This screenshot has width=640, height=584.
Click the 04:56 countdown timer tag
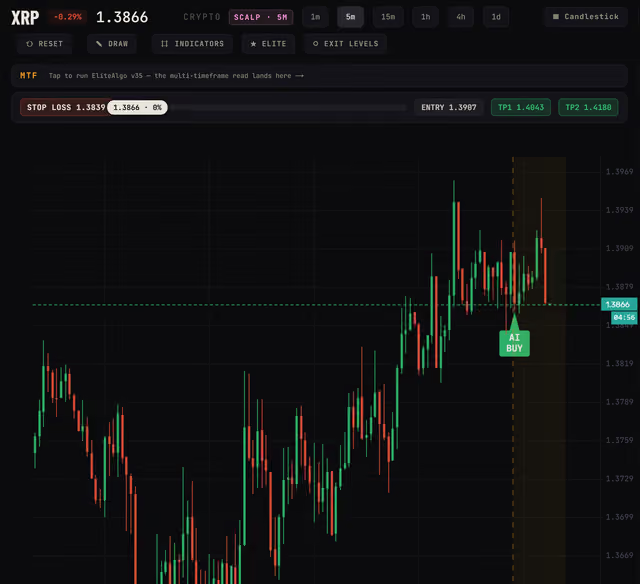624,318
